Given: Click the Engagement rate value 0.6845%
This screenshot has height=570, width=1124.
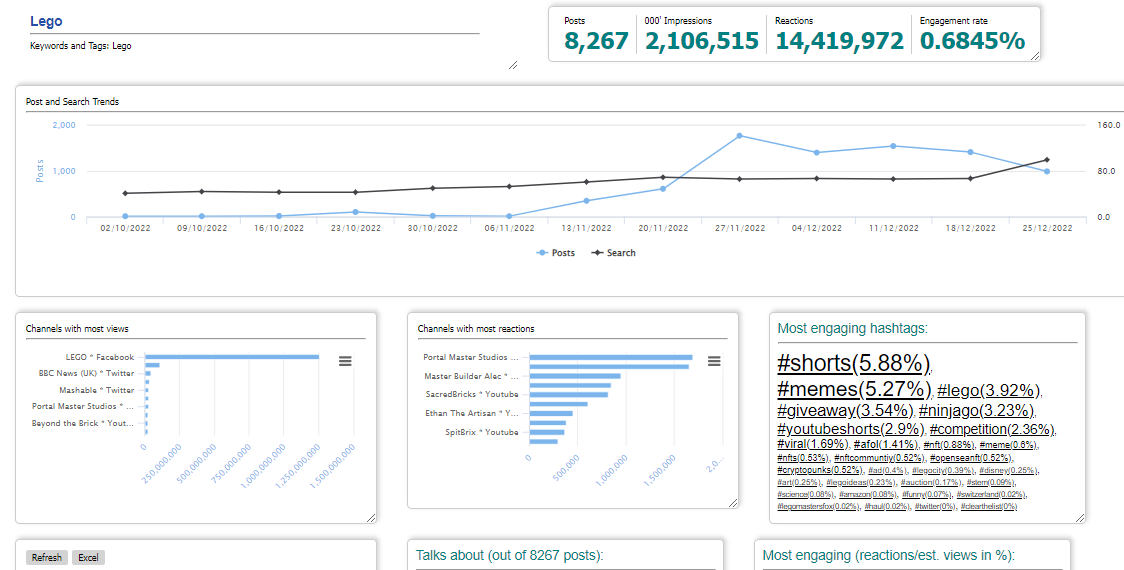Looking at the screenshot, I should pyautogui.click(x=973, y=41).
